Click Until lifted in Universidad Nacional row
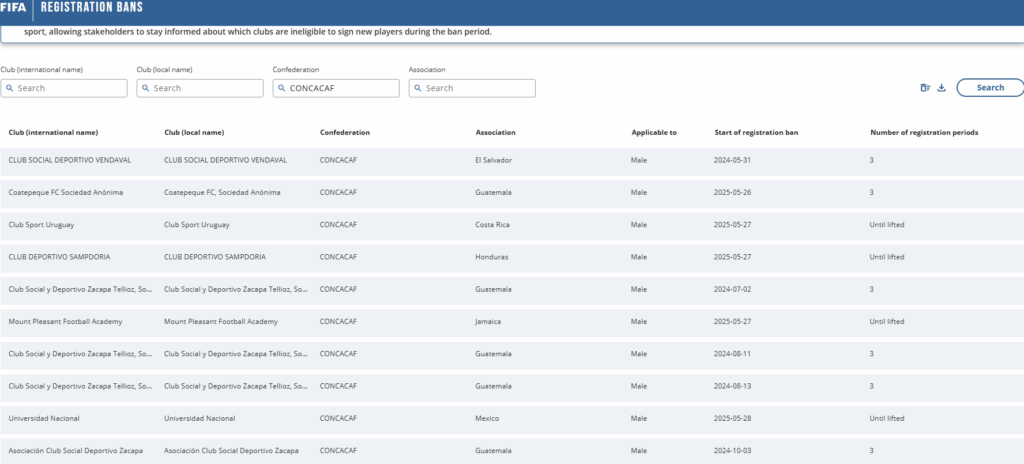Image resolution: width=1024 pixels, height=464 pixels. point(887,418)
